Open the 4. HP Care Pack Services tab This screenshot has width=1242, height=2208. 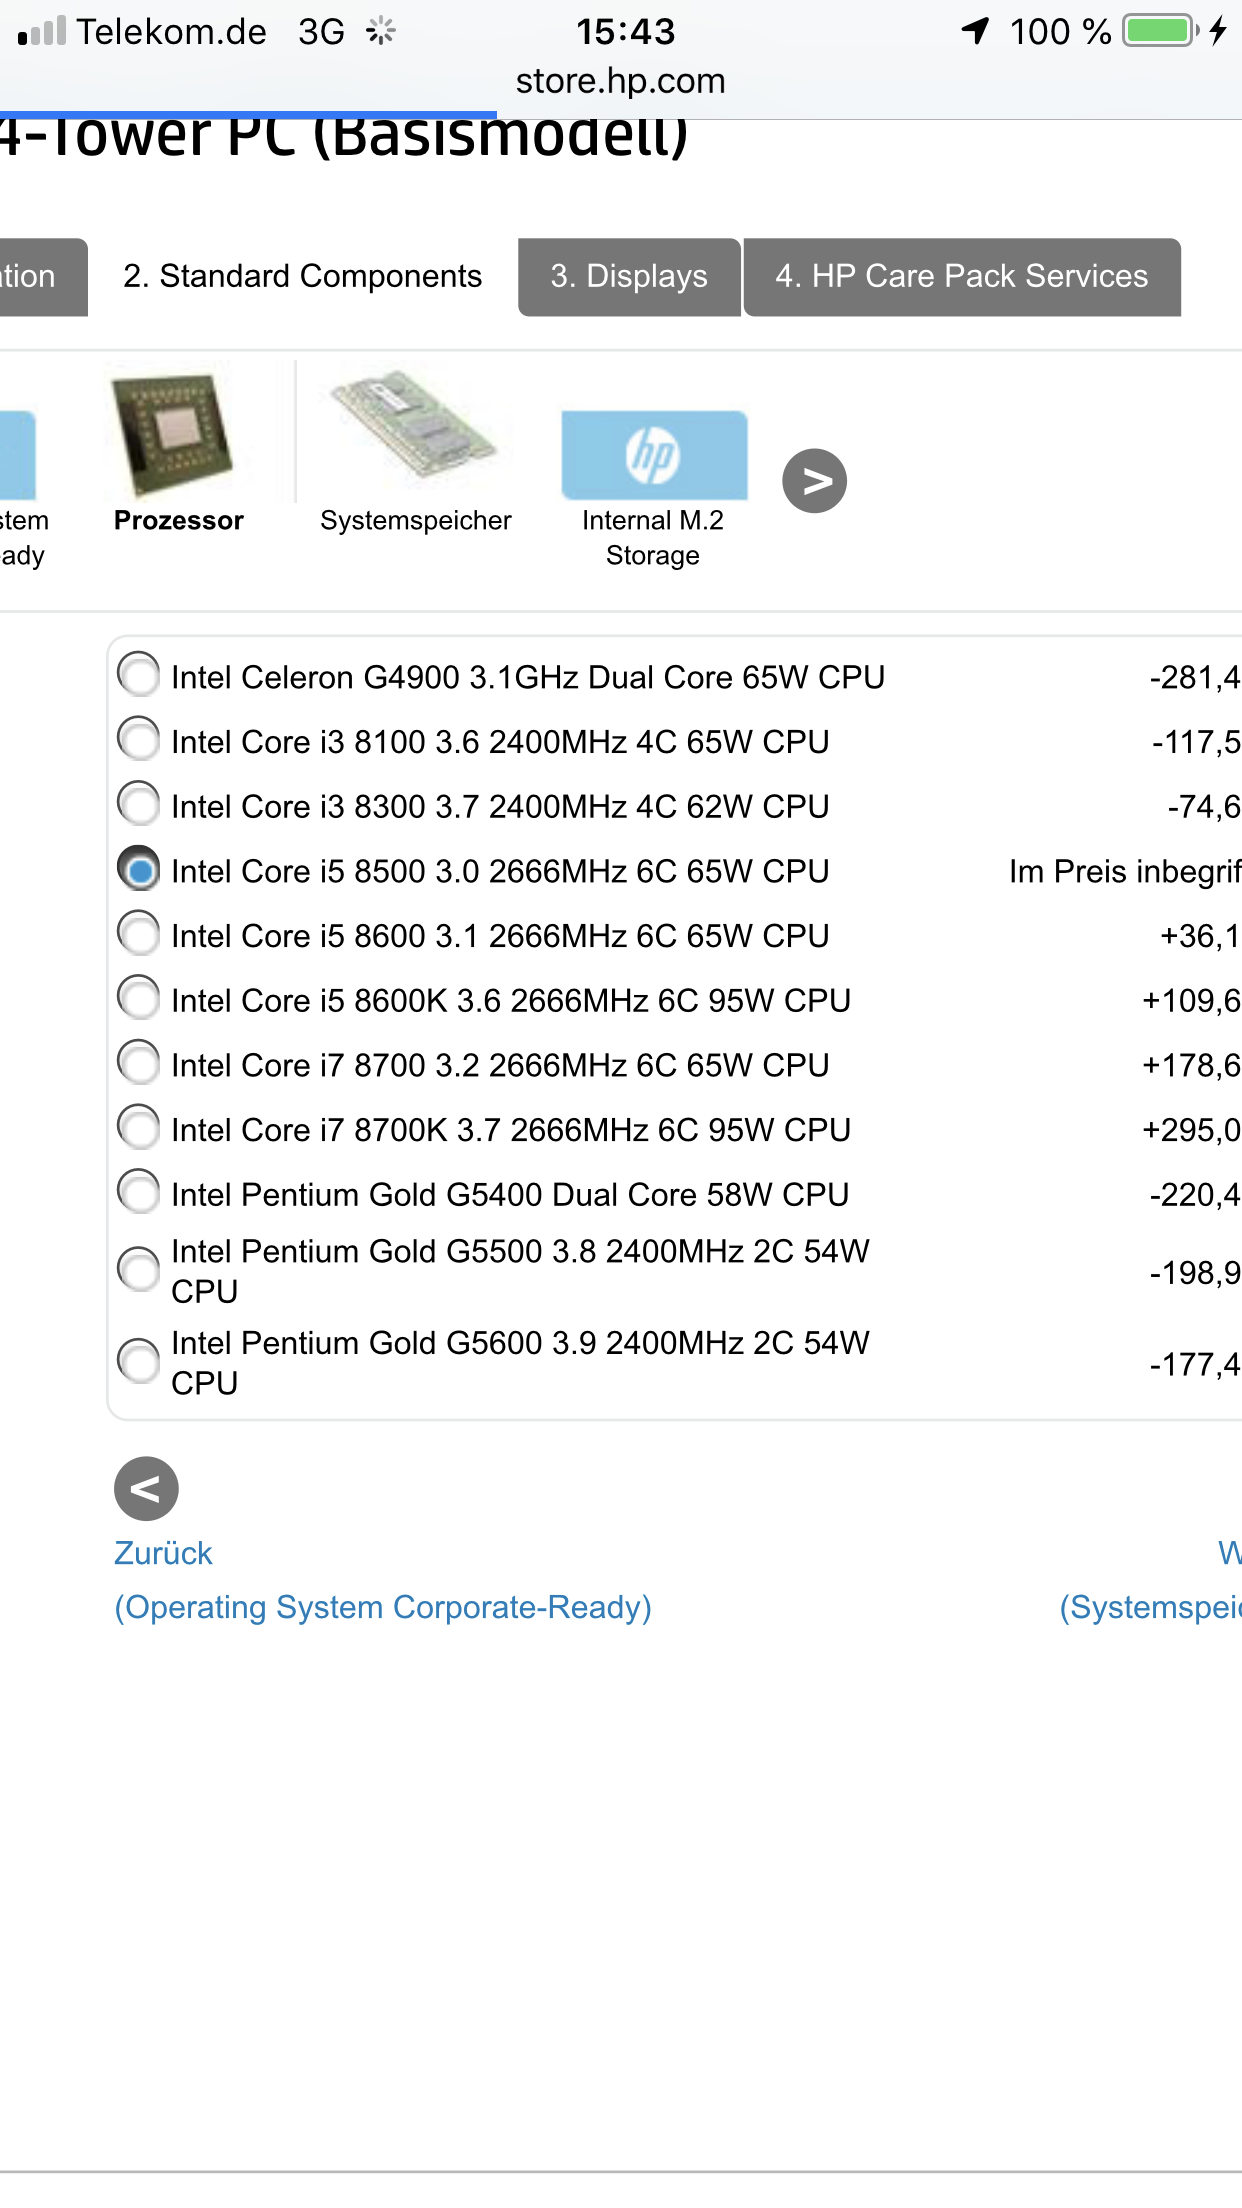coord(961,276)
